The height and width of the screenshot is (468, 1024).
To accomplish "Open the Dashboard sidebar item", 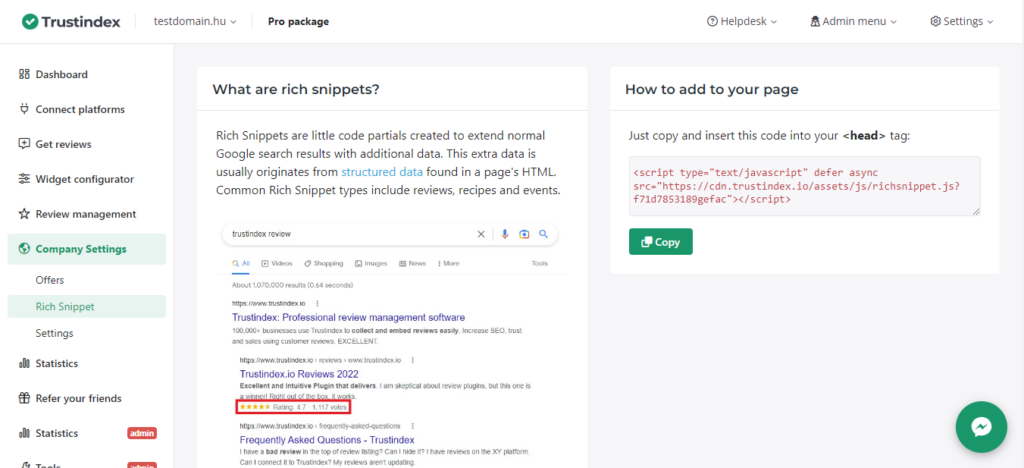I will 61,74.
